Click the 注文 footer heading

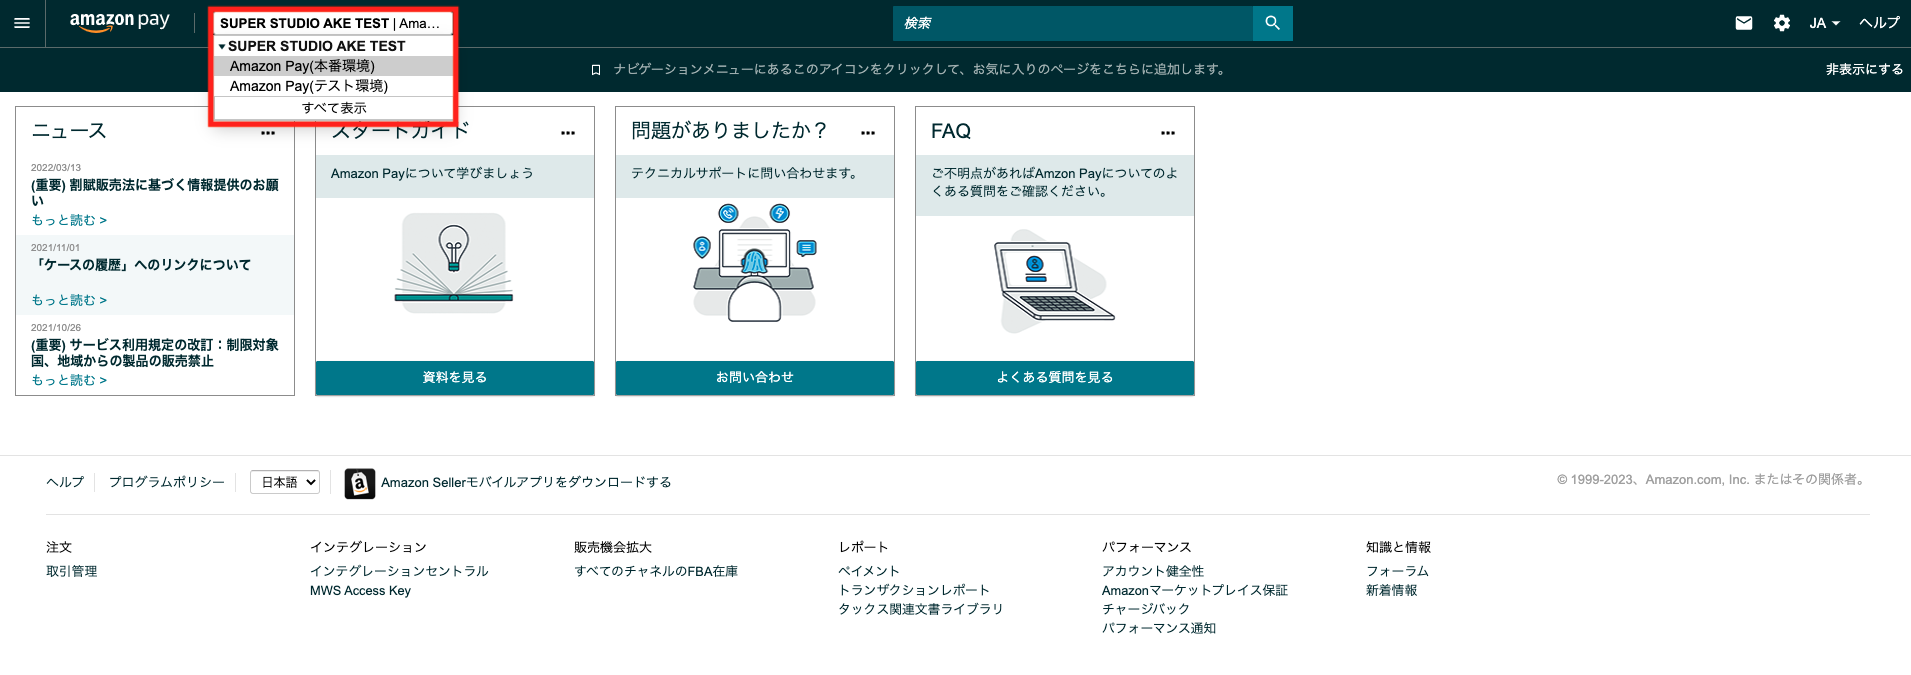point(59,547)
